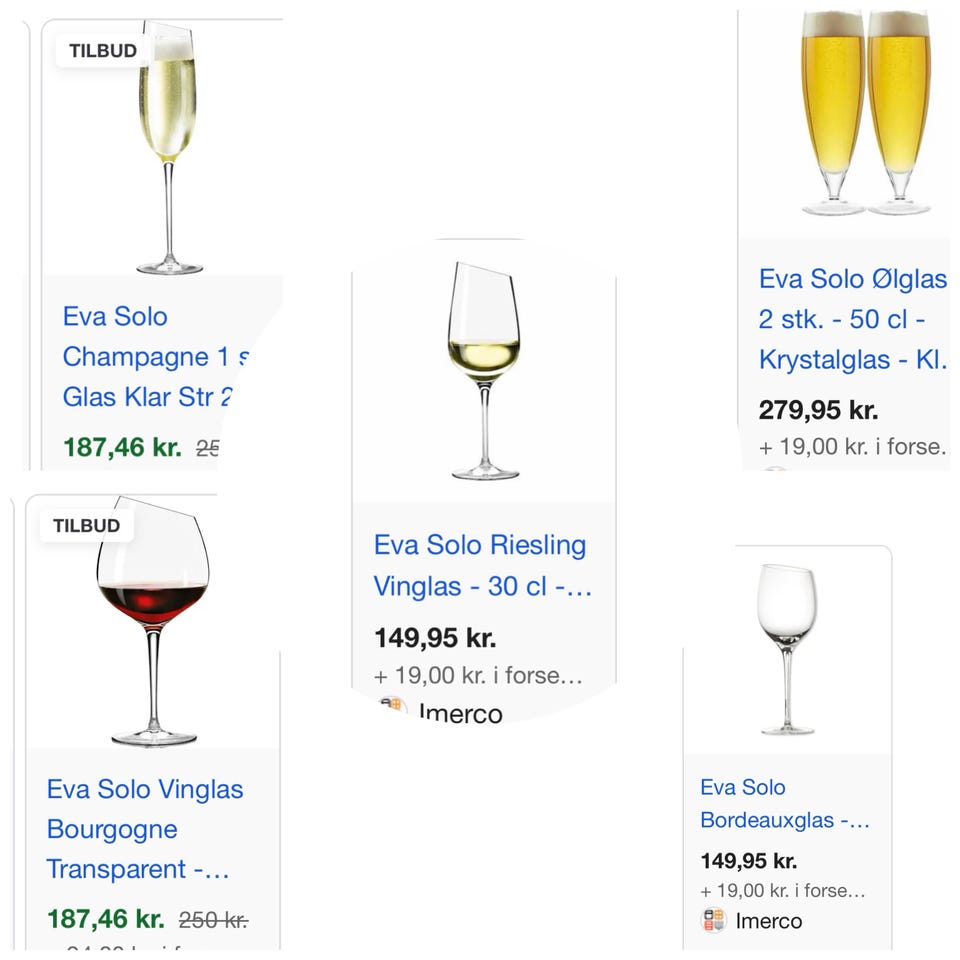The height and width of the screenshot is (960, 960).
Task: Open the Eva Solo Ølglas 2 stk. link
Action: point(852,319)
